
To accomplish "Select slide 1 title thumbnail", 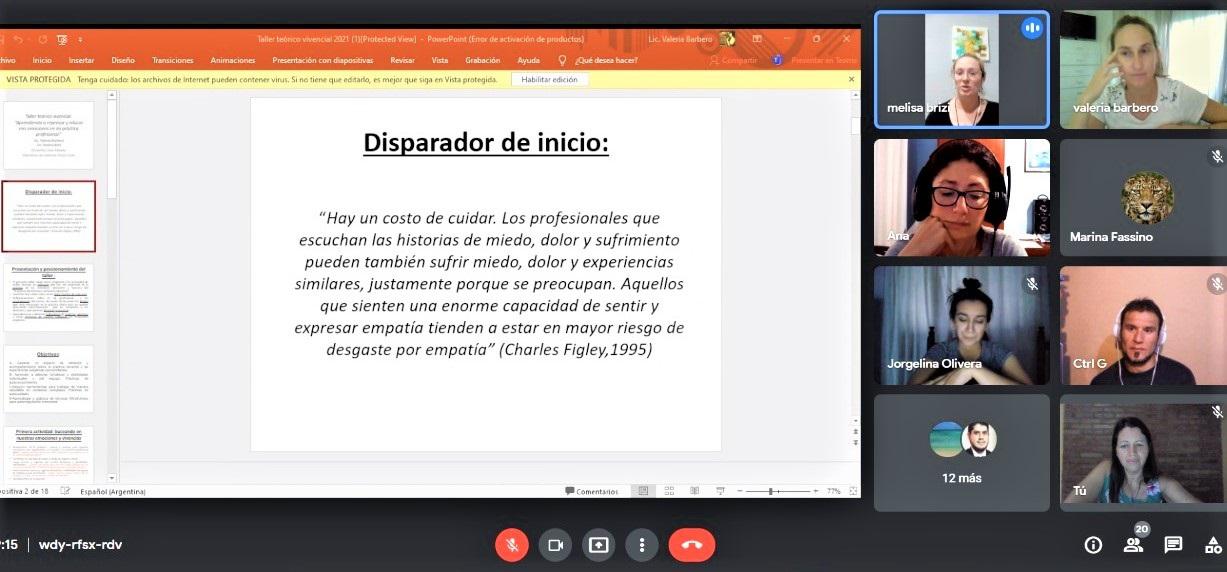I will [48, 135].
